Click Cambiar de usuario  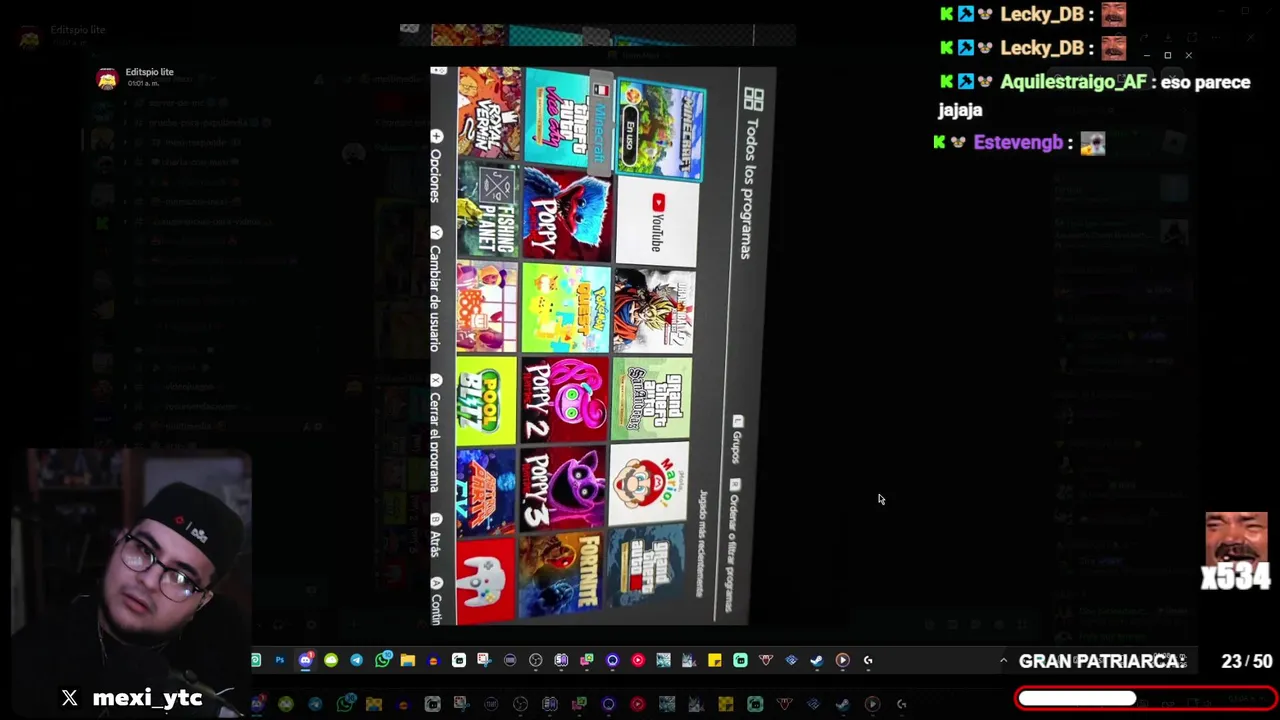point(436,298)
